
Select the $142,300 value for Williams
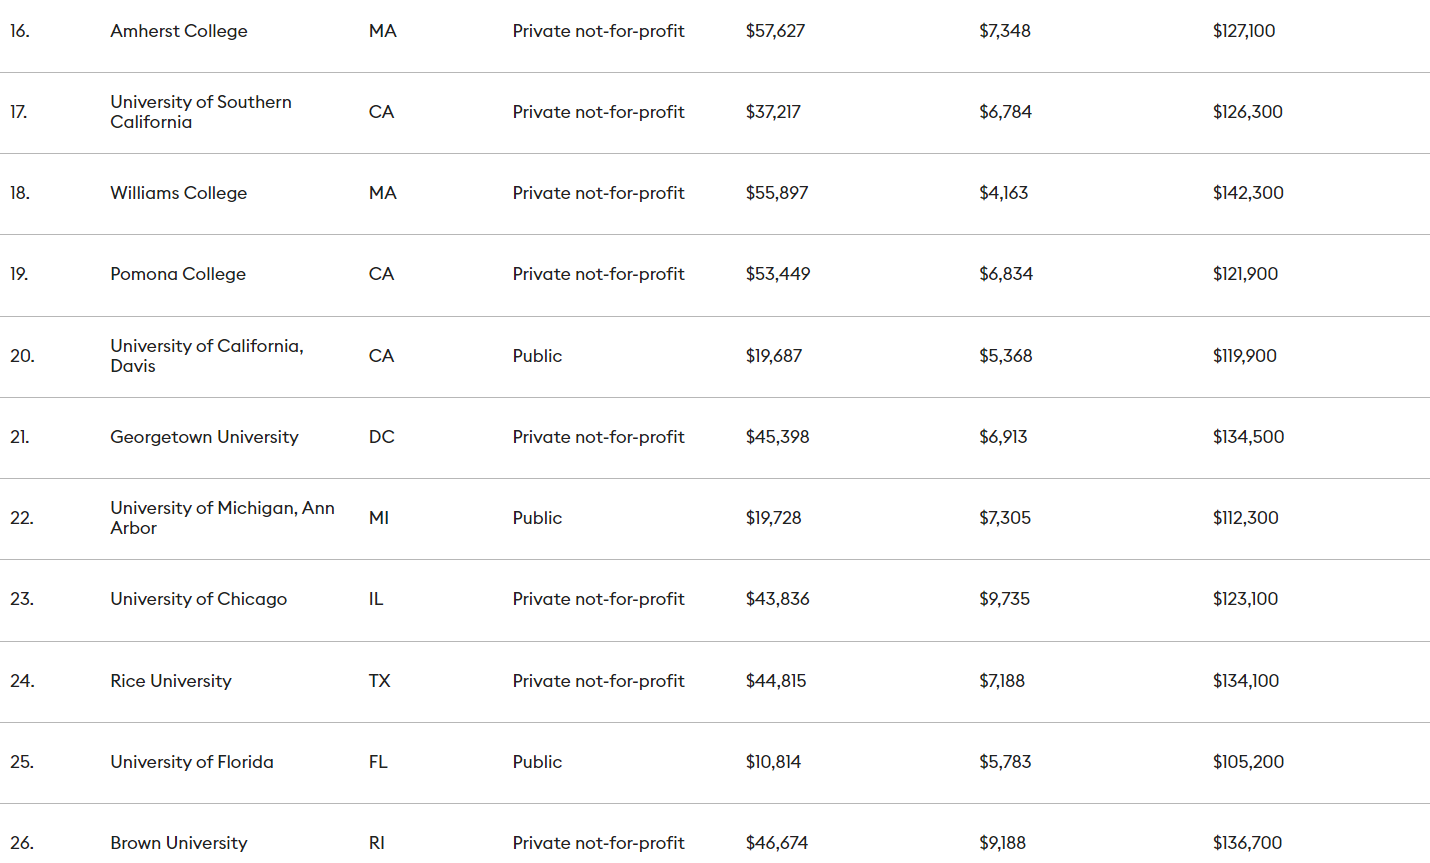[1248, 193]
